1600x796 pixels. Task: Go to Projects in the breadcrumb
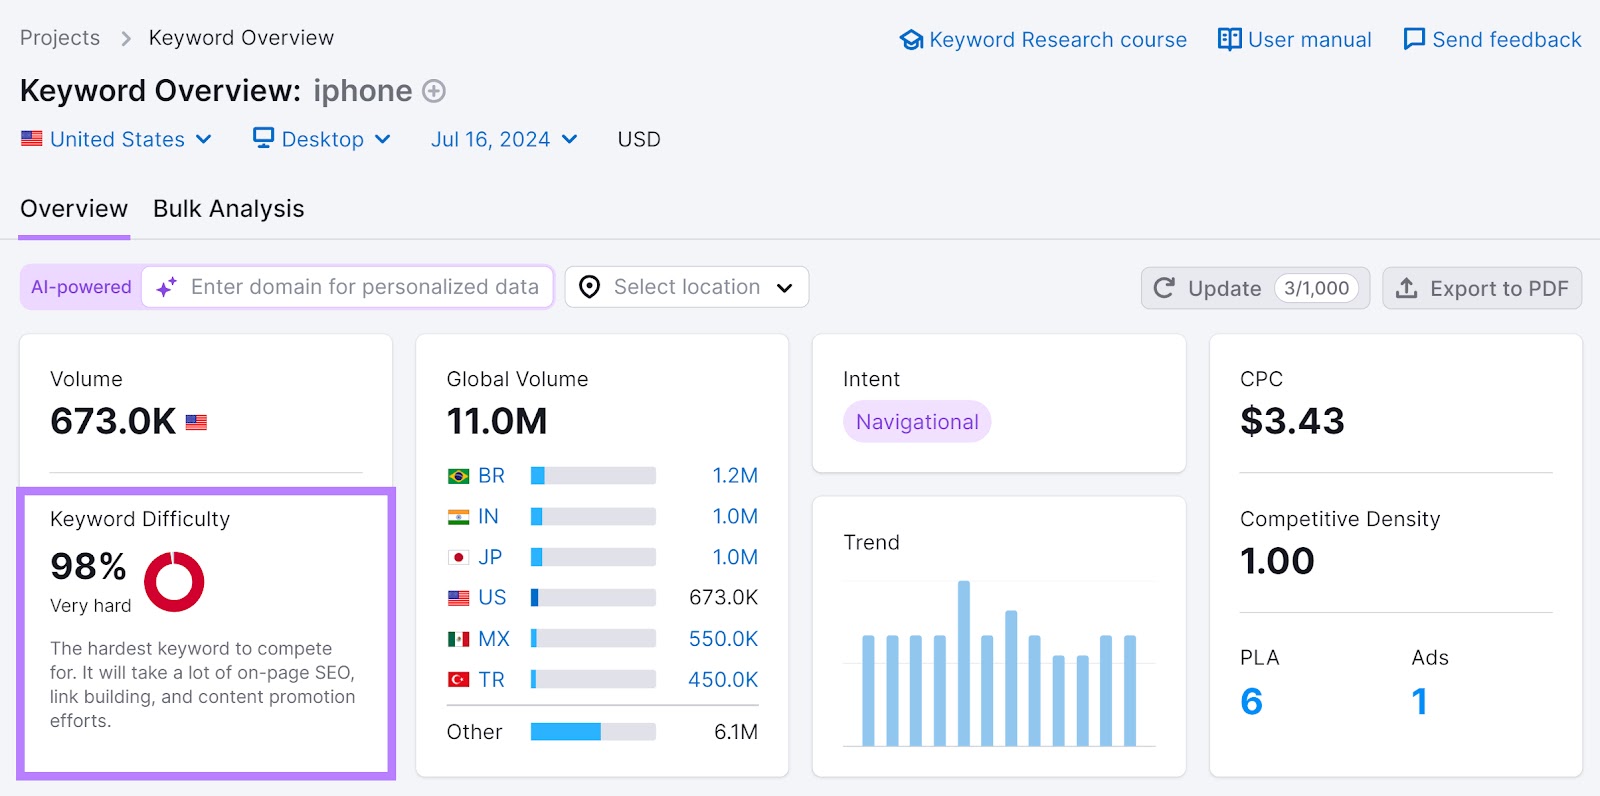[x=60, y=38]
